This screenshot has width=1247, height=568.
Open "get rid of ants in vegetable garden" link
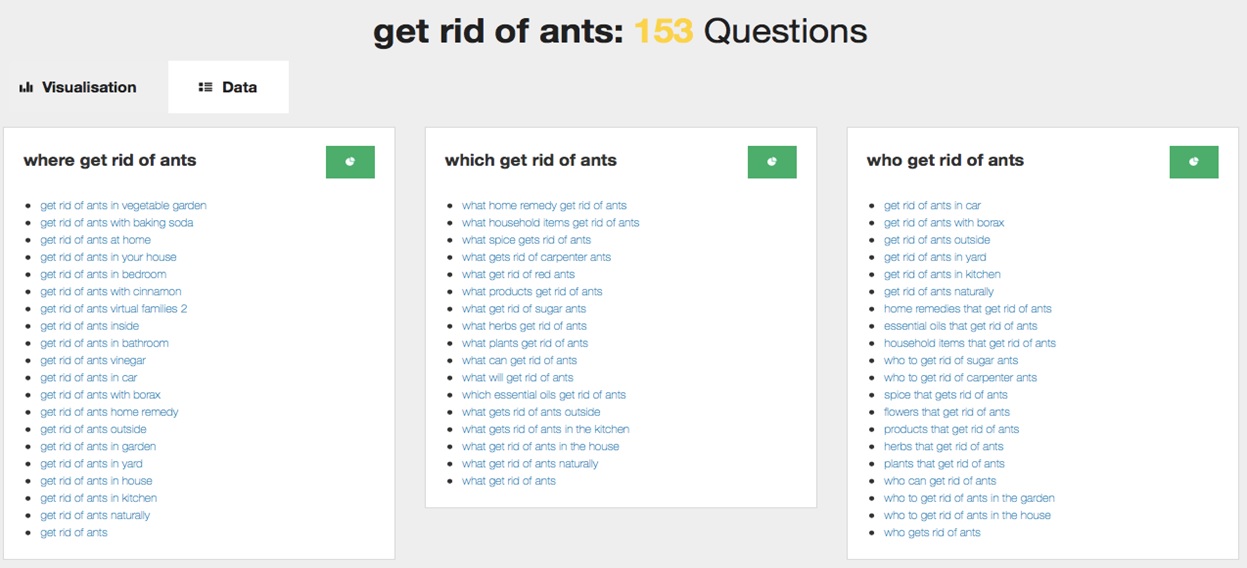(123, 206)
